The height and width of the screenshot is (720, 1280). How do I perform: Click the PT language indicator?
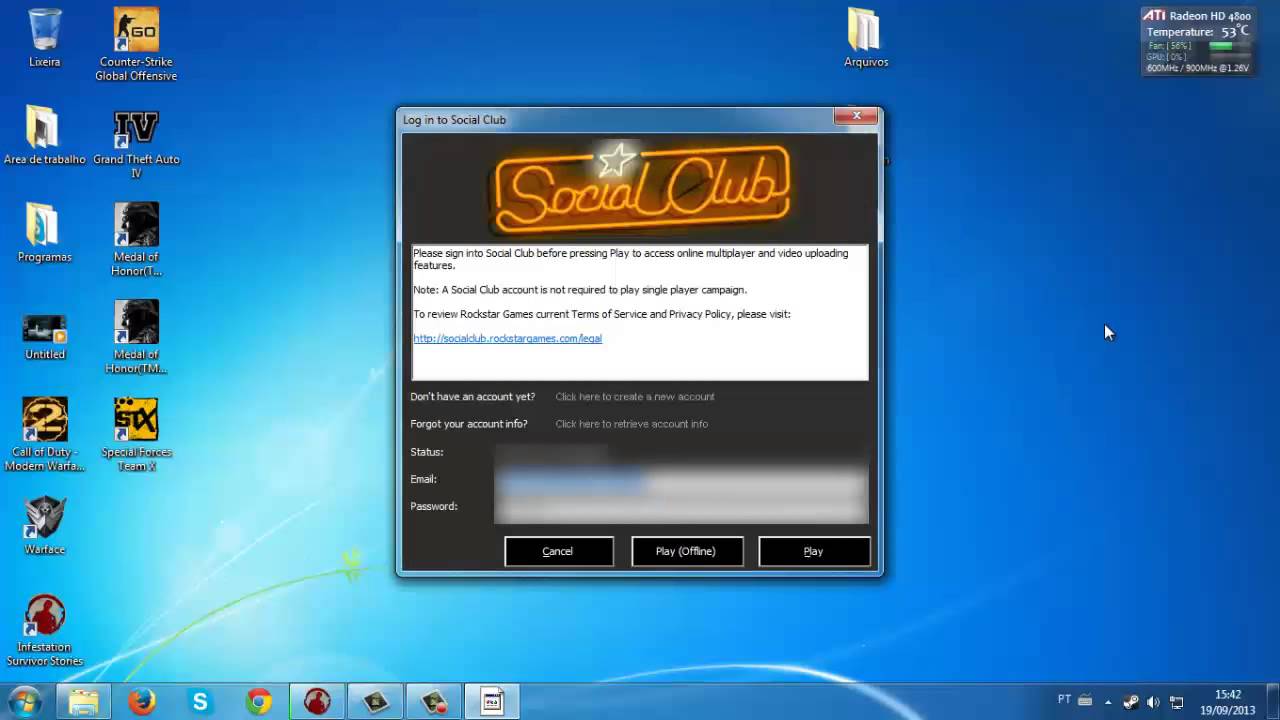1064,699
